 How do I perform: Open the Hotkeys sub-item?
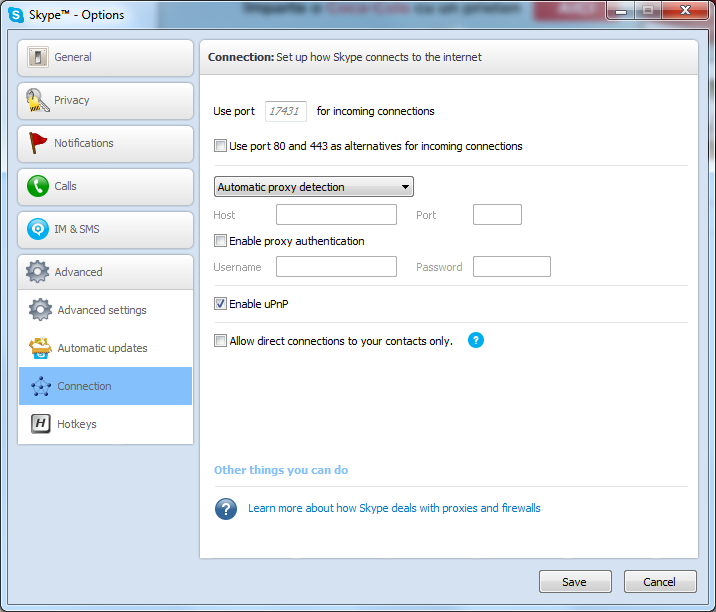tap(105, 424)
